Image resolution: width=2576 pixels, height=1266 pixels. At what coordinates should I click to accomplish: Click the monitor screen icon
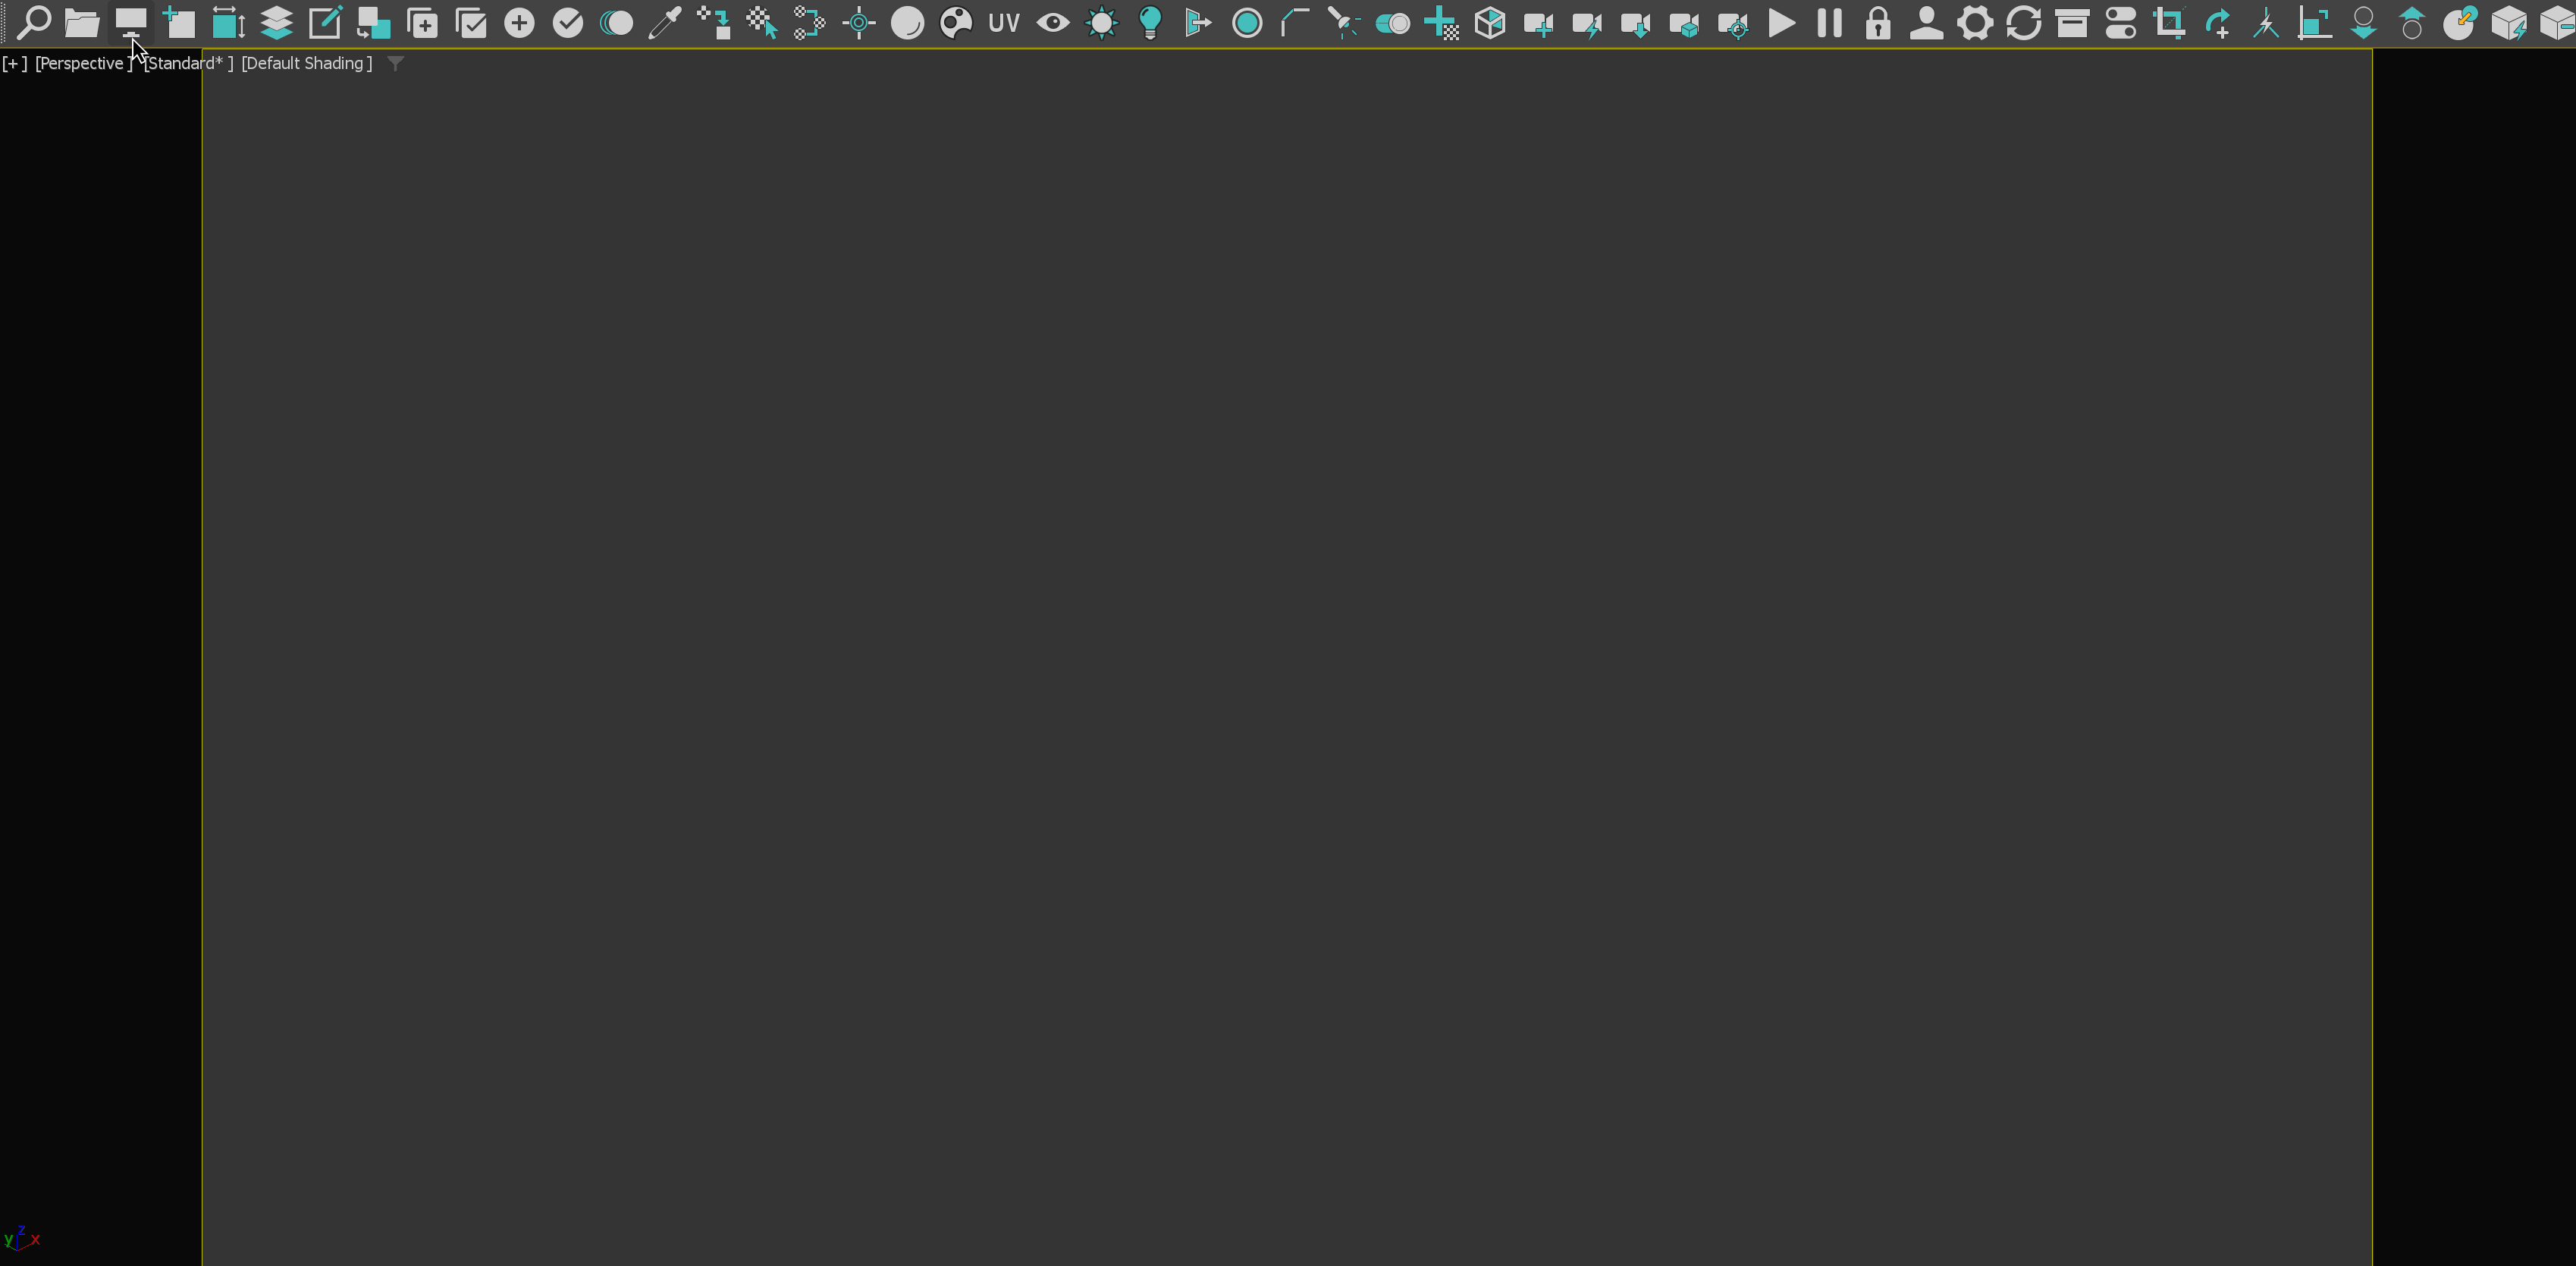tap(130, 22)
